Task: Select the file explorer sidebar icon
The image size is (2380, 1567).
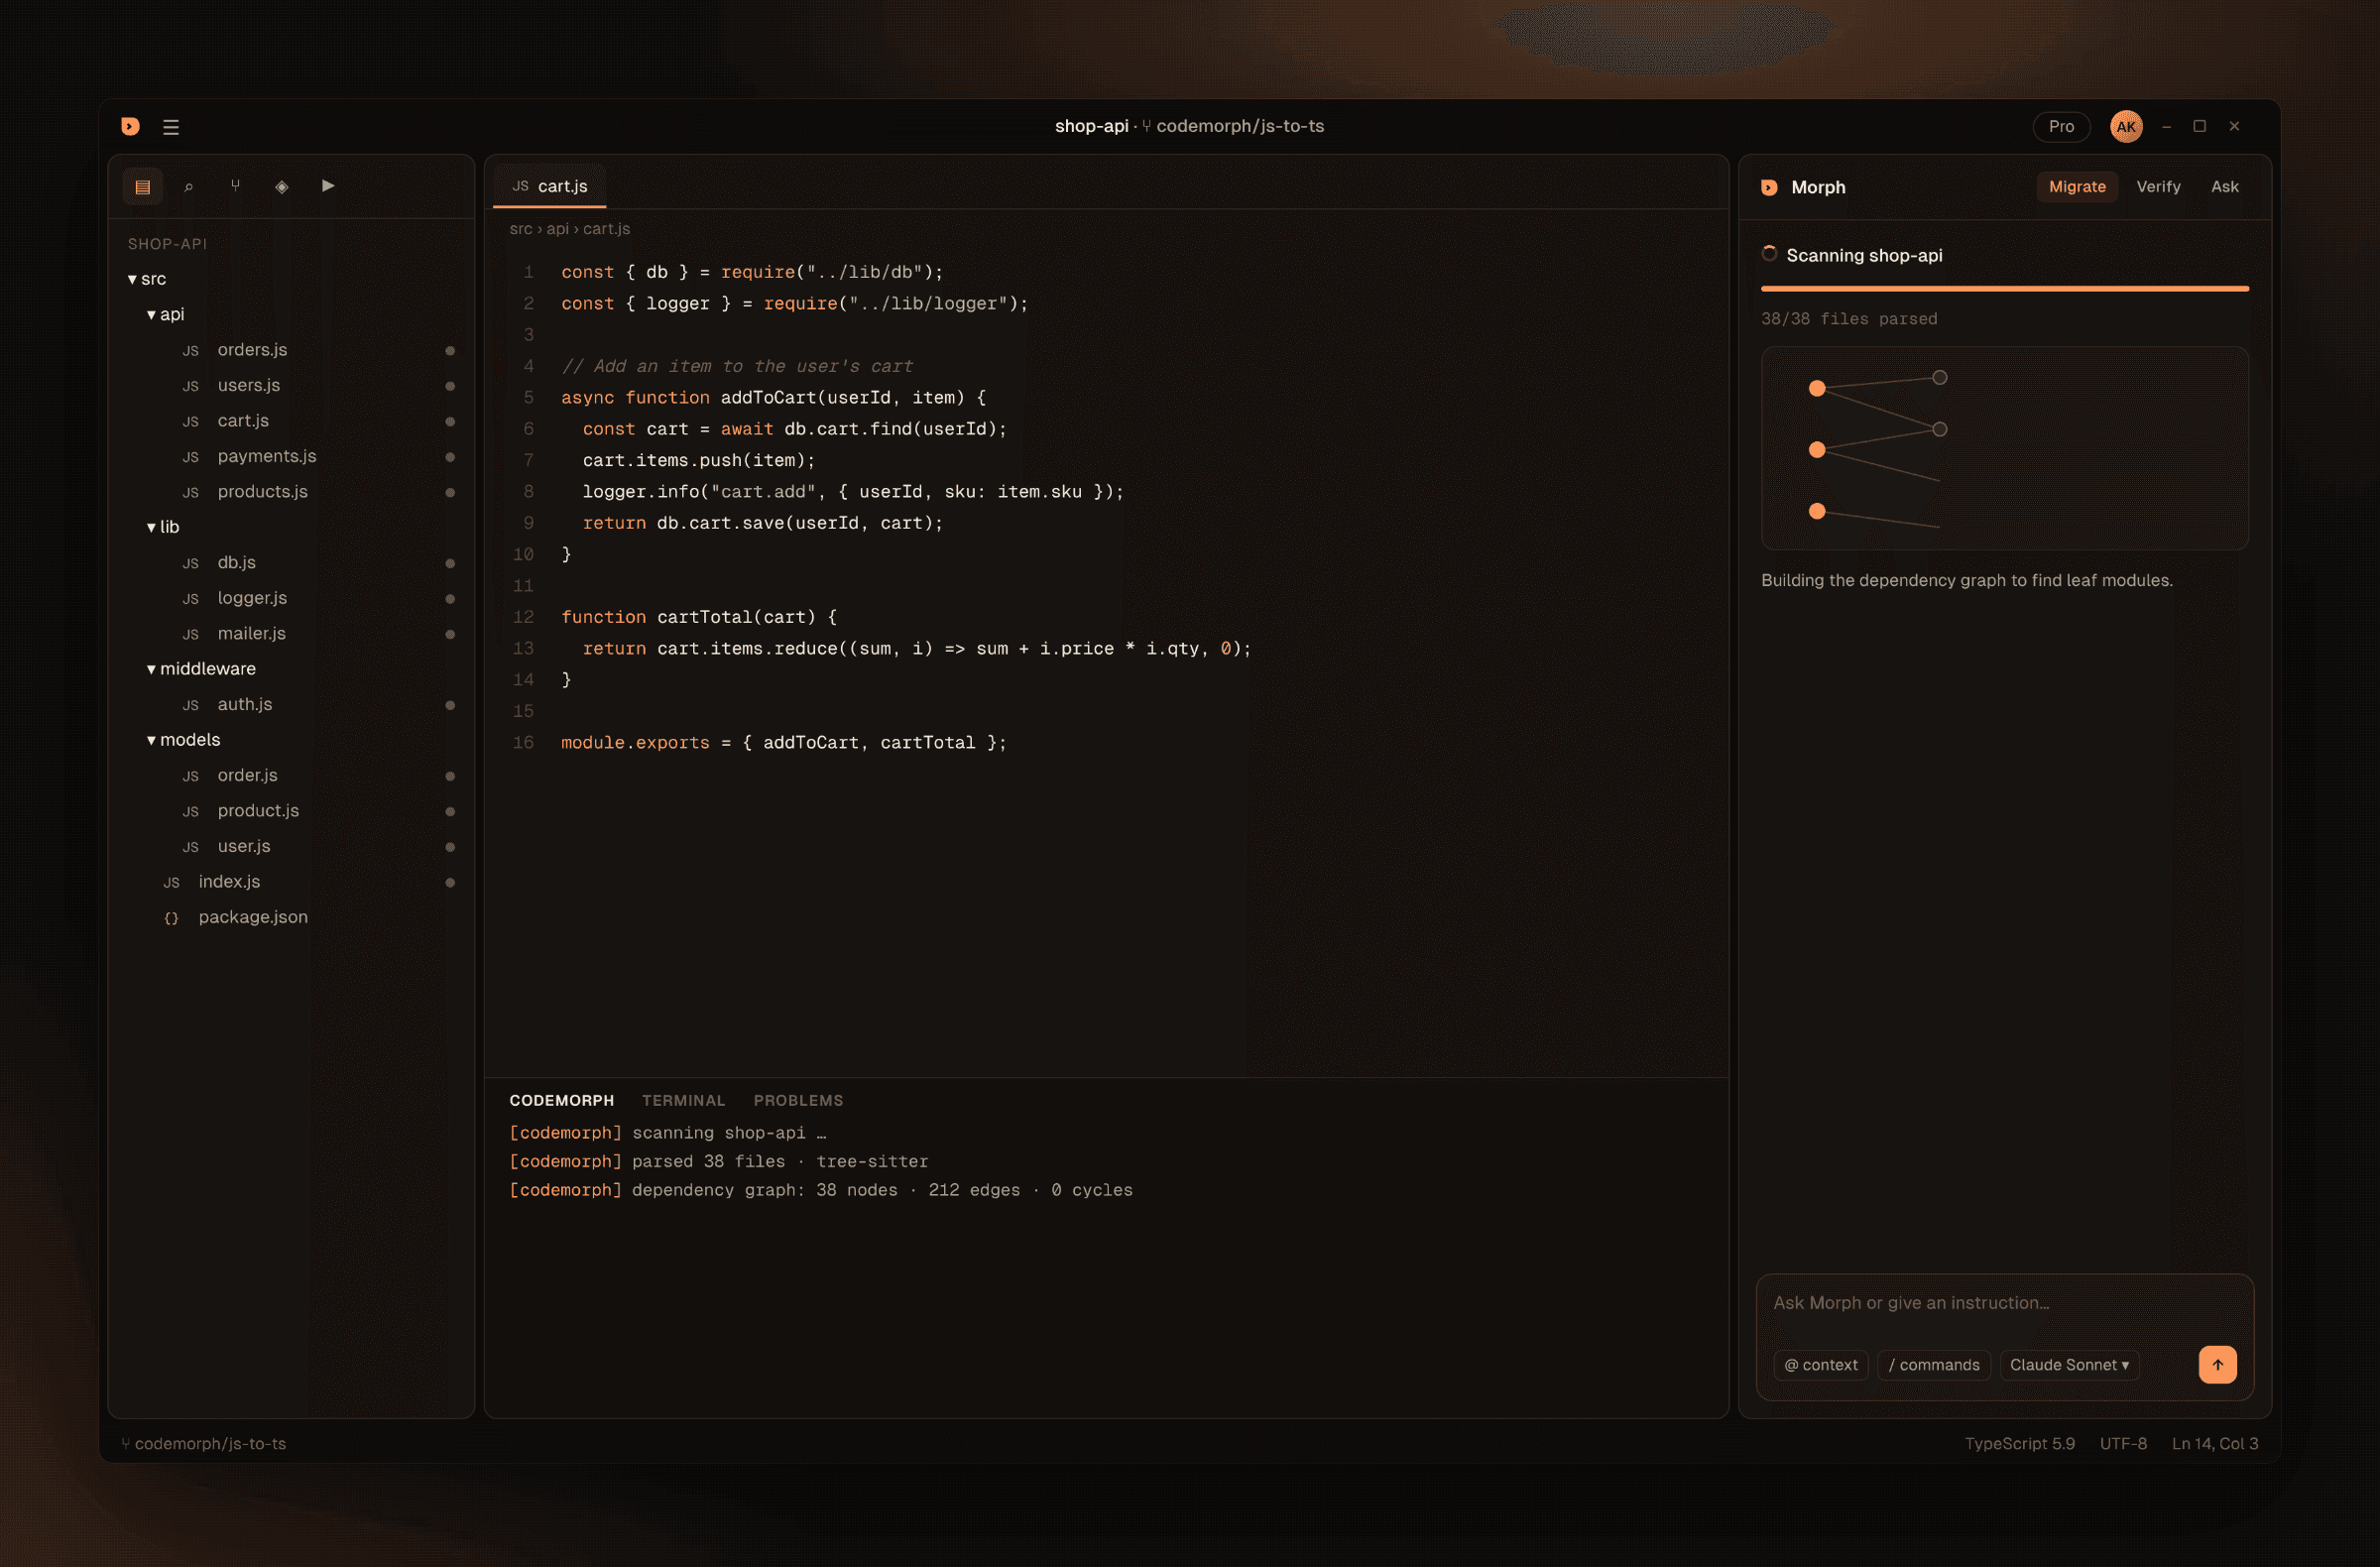Action: coord(143,186)
